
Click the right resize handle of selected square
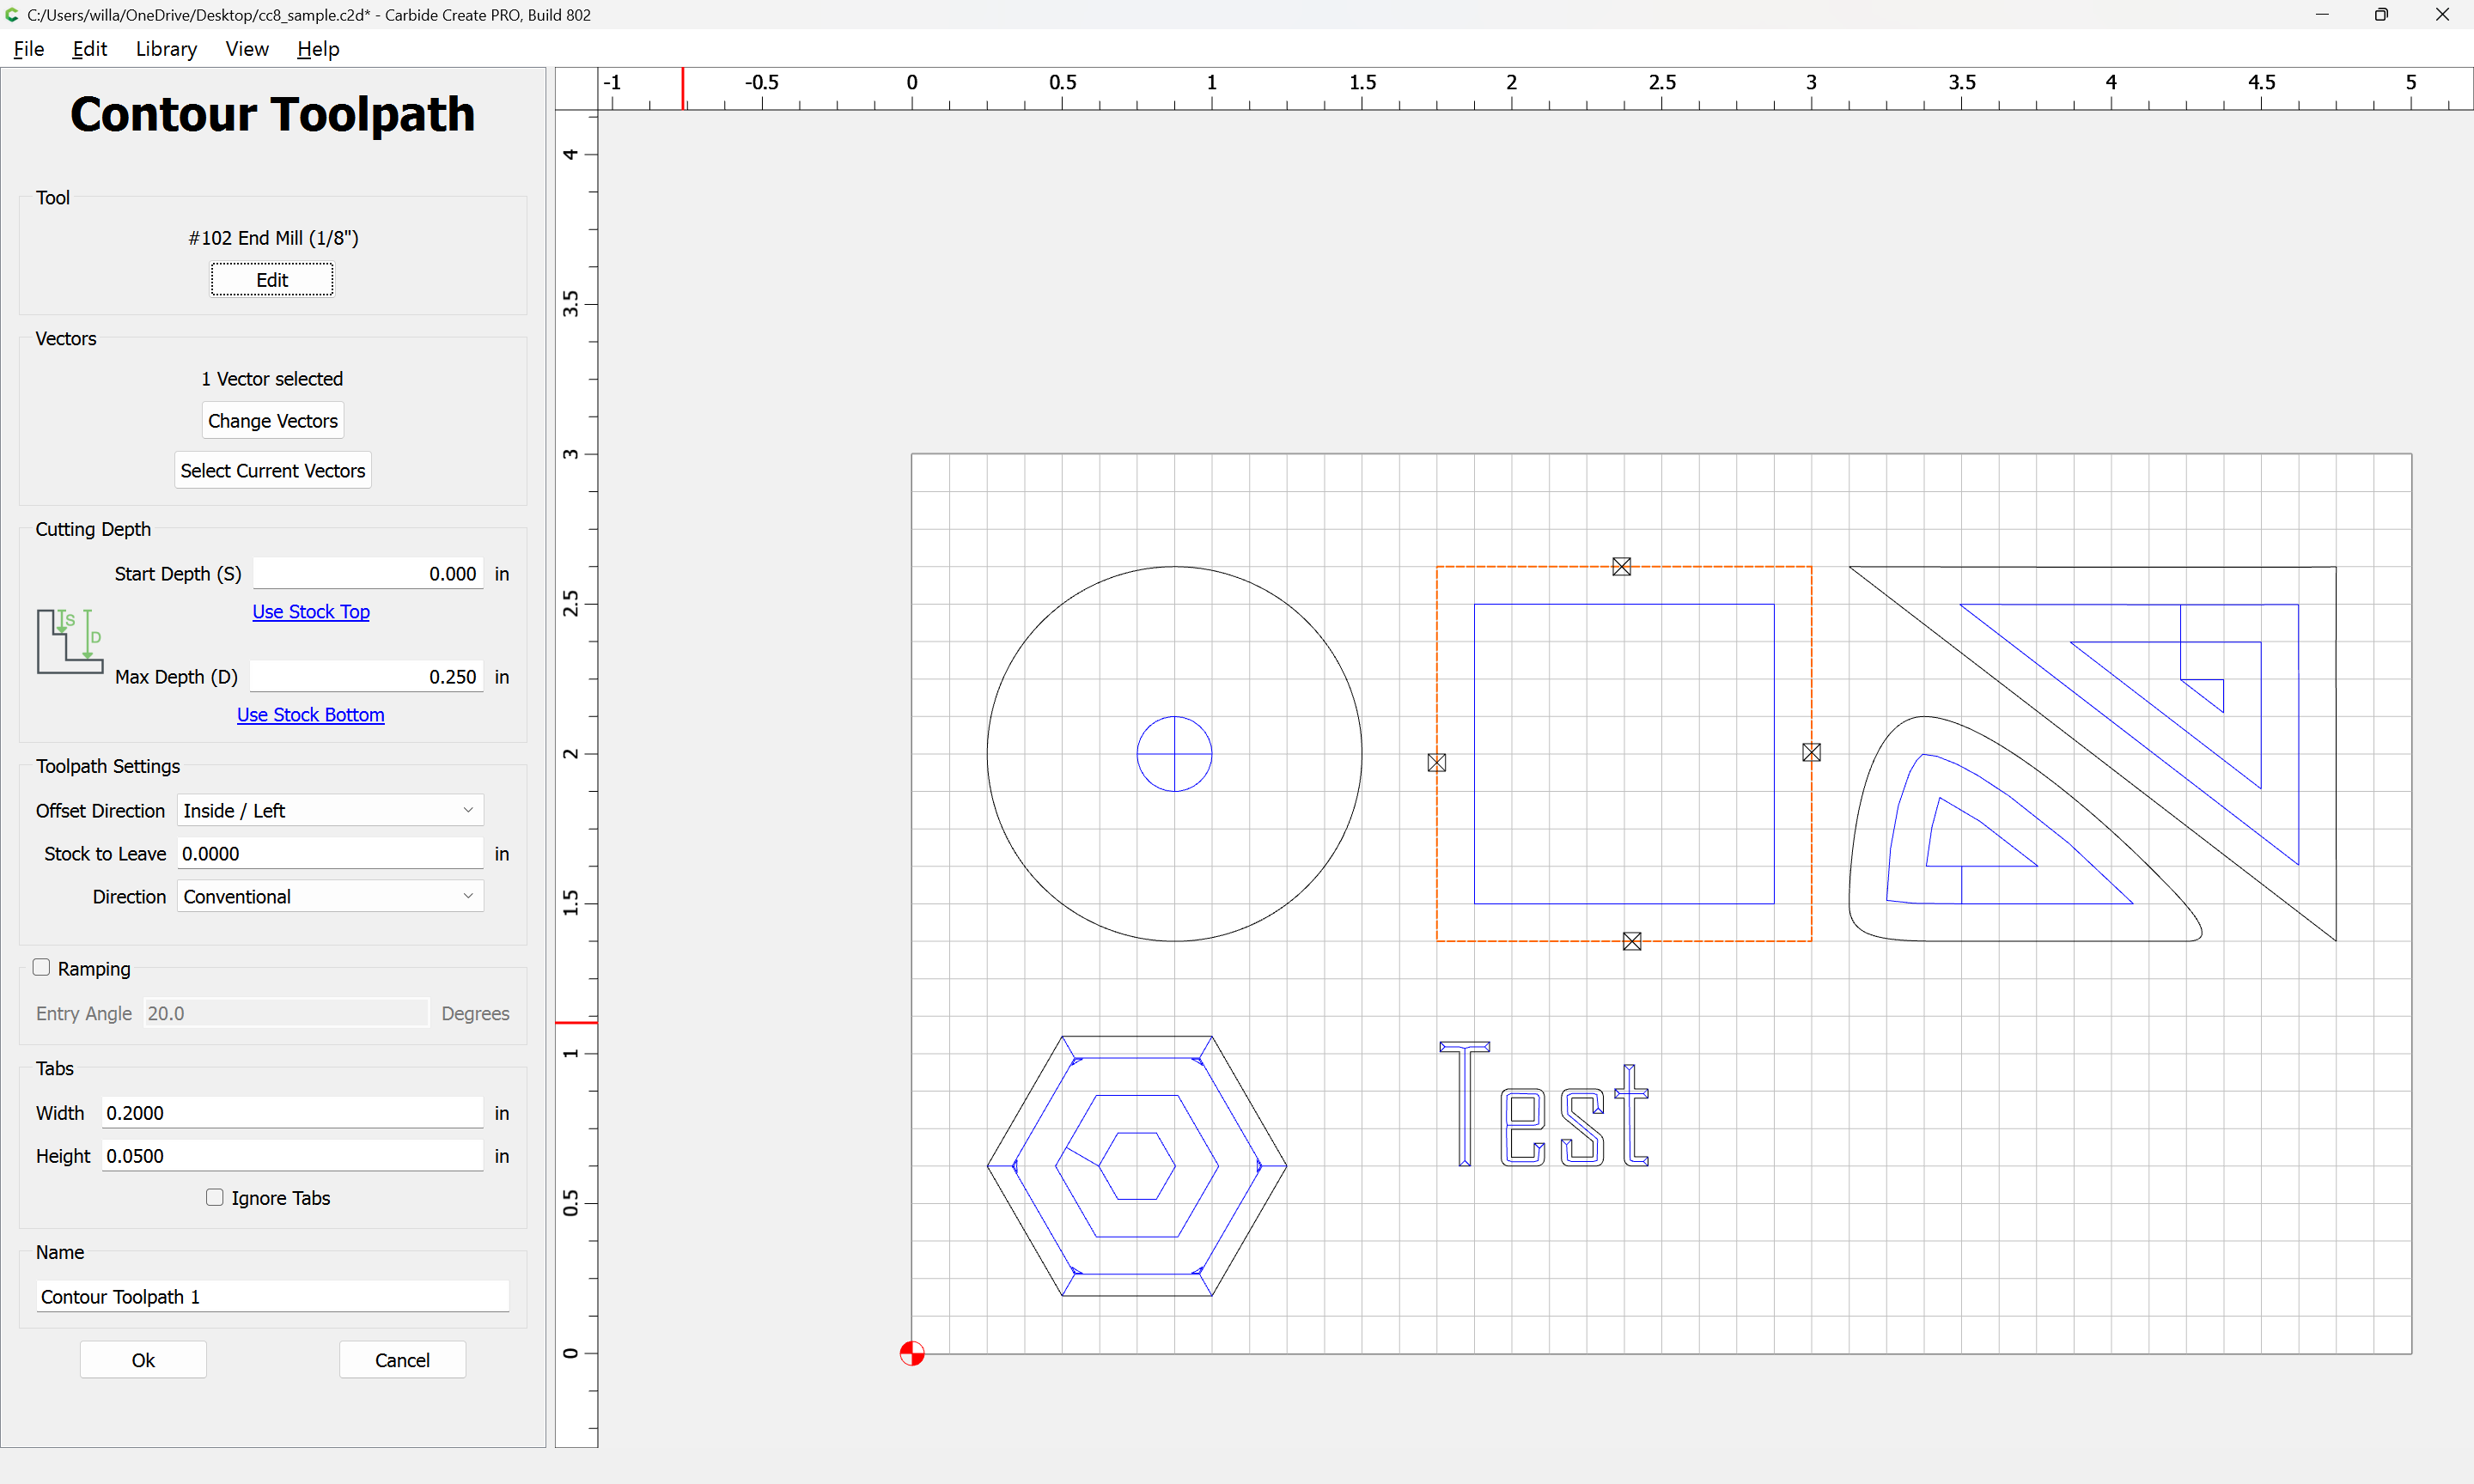click(x=1811, y=752)
